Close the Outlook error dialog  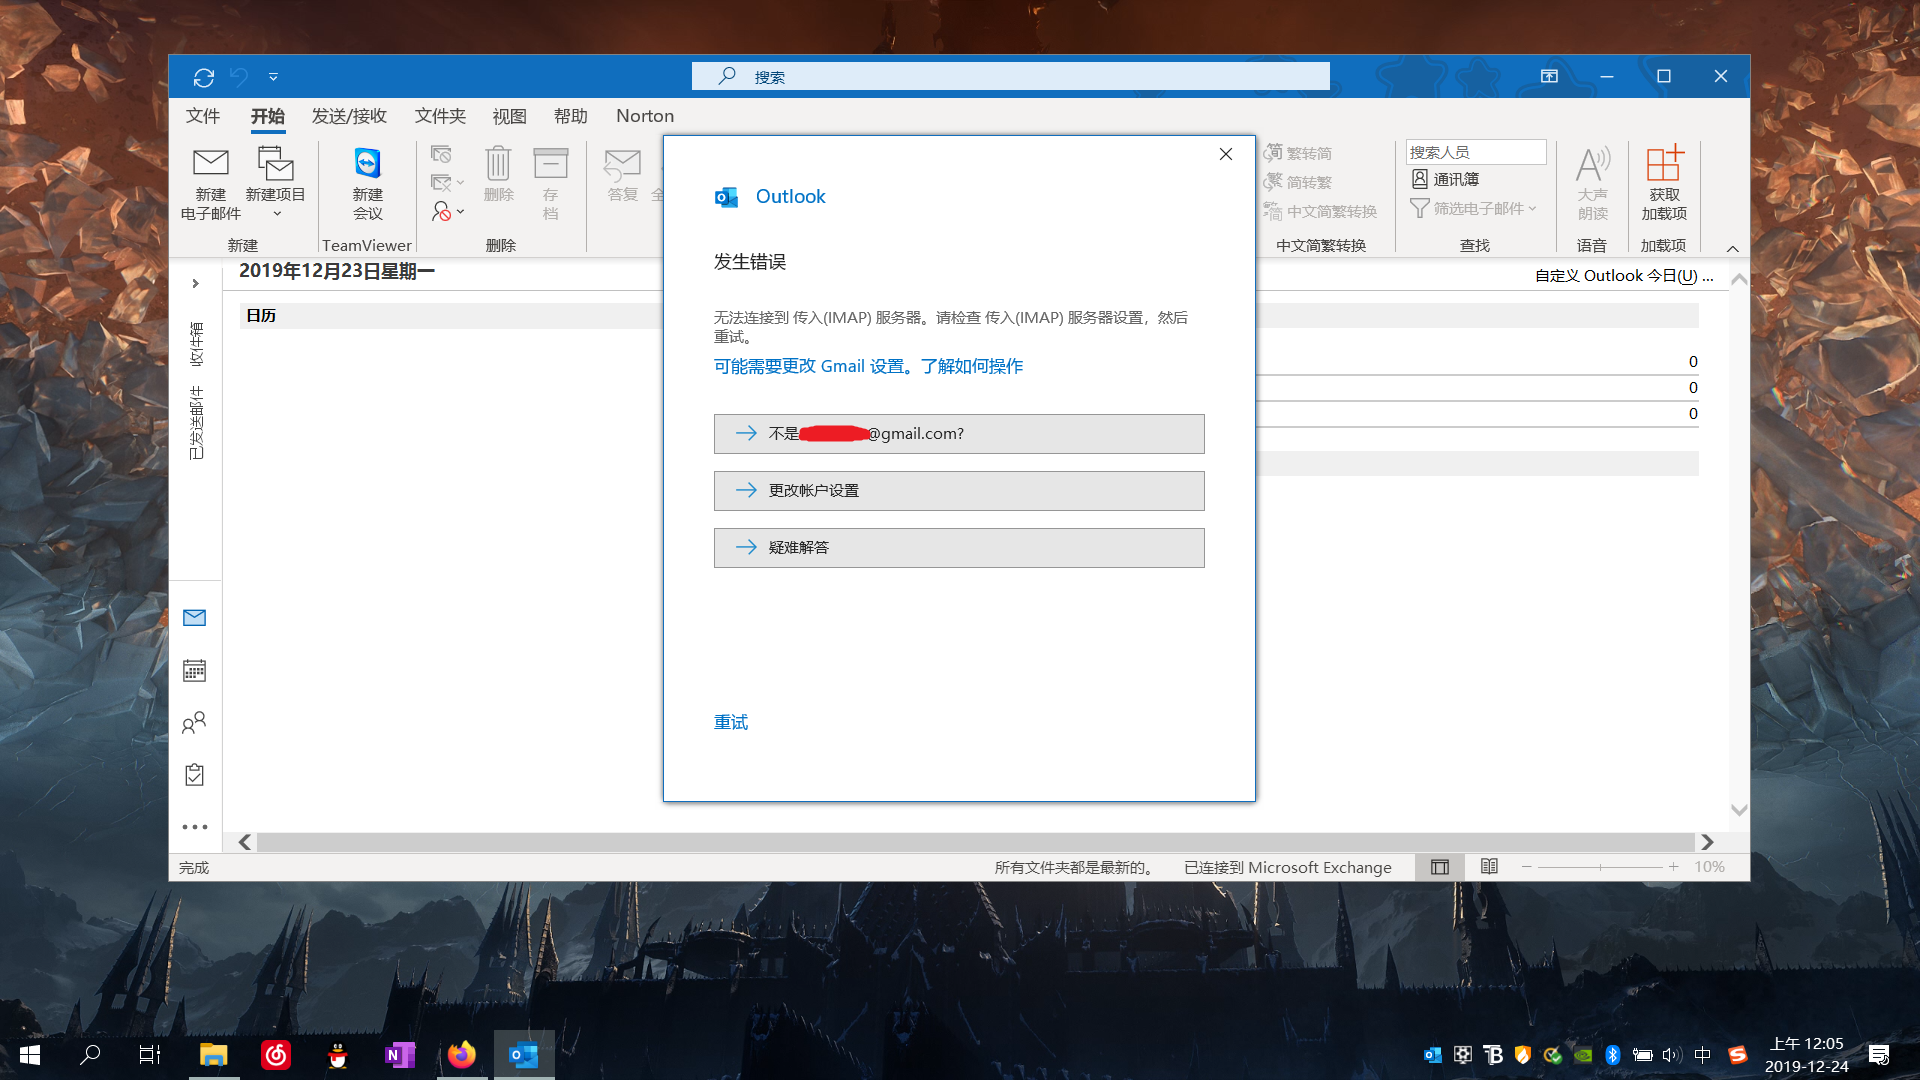tap(1226, 154)
